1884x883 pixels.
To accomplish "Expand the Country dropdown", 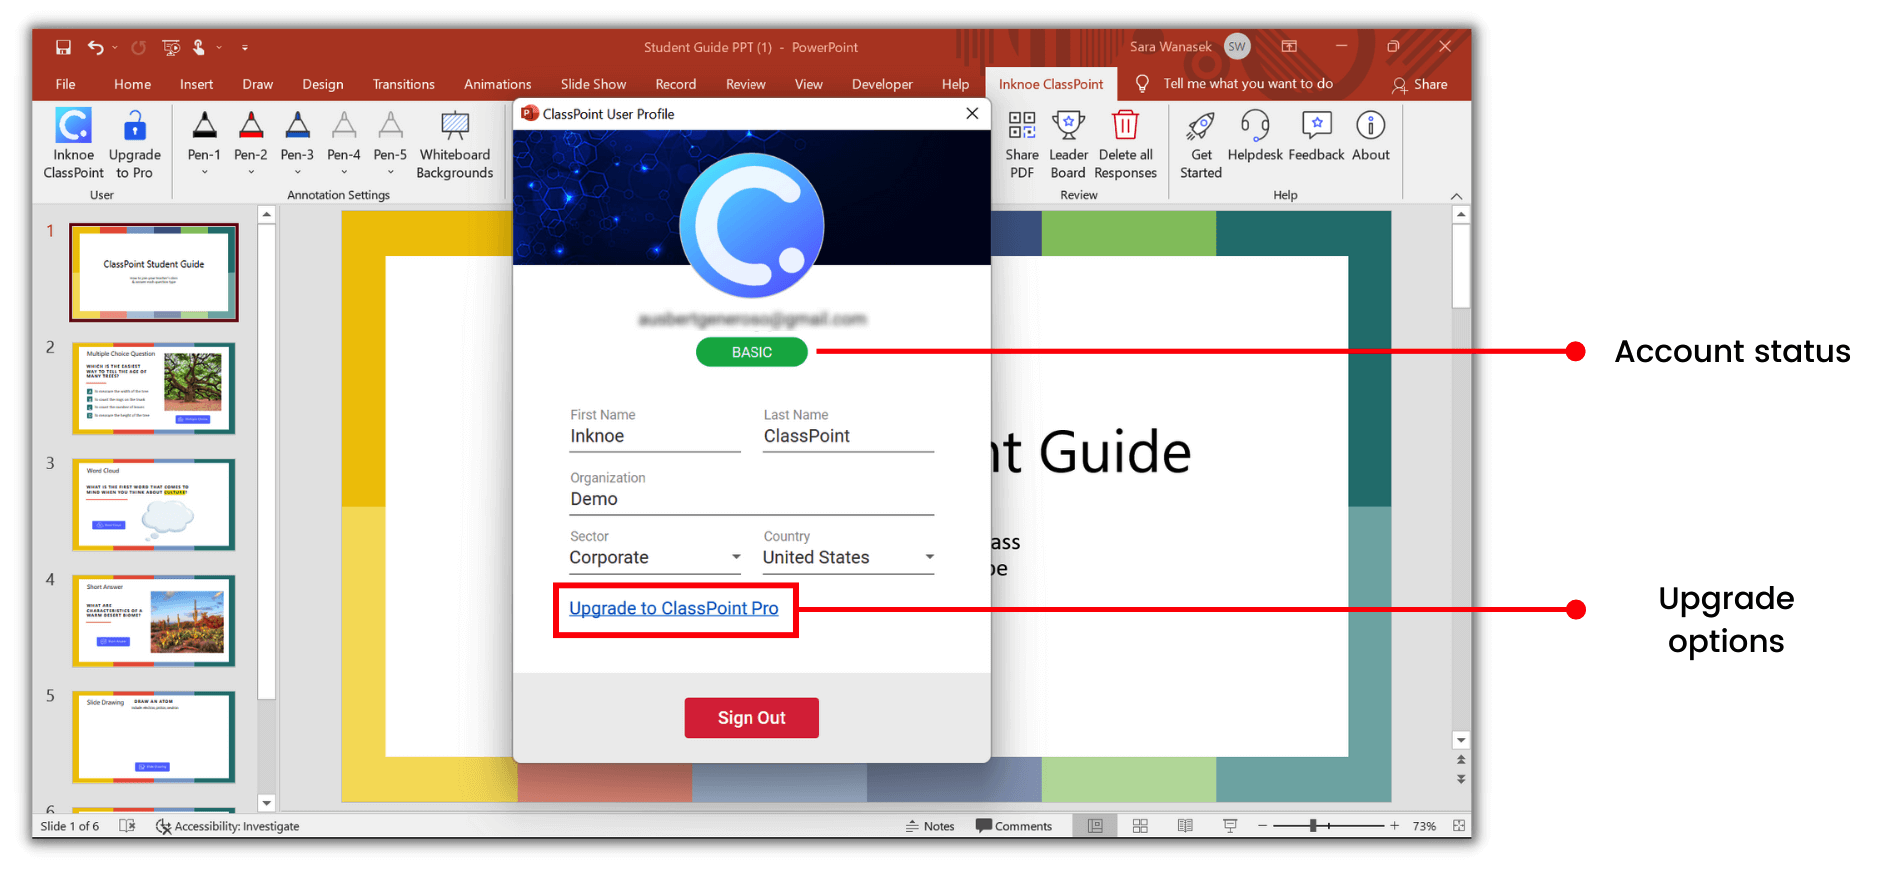I will (929, 558).
